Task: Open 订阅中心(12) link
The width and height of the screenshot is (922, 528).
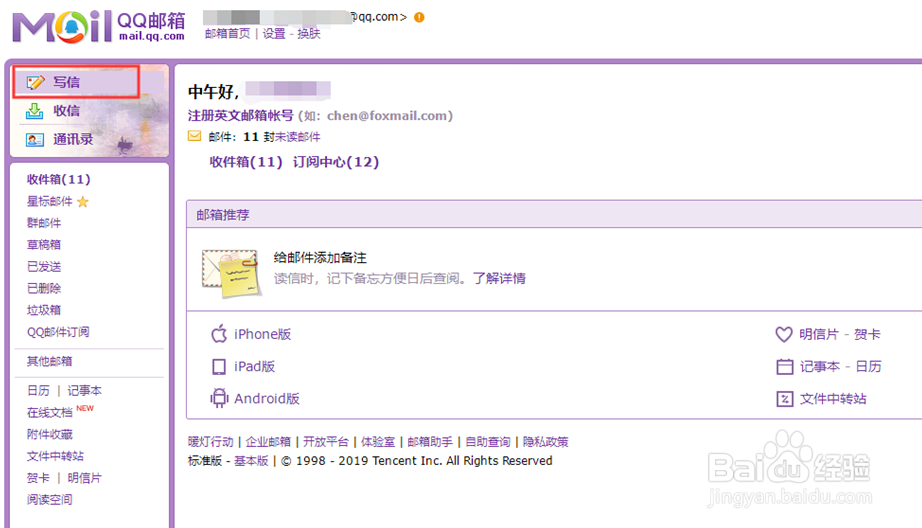Action: [336, 162]
